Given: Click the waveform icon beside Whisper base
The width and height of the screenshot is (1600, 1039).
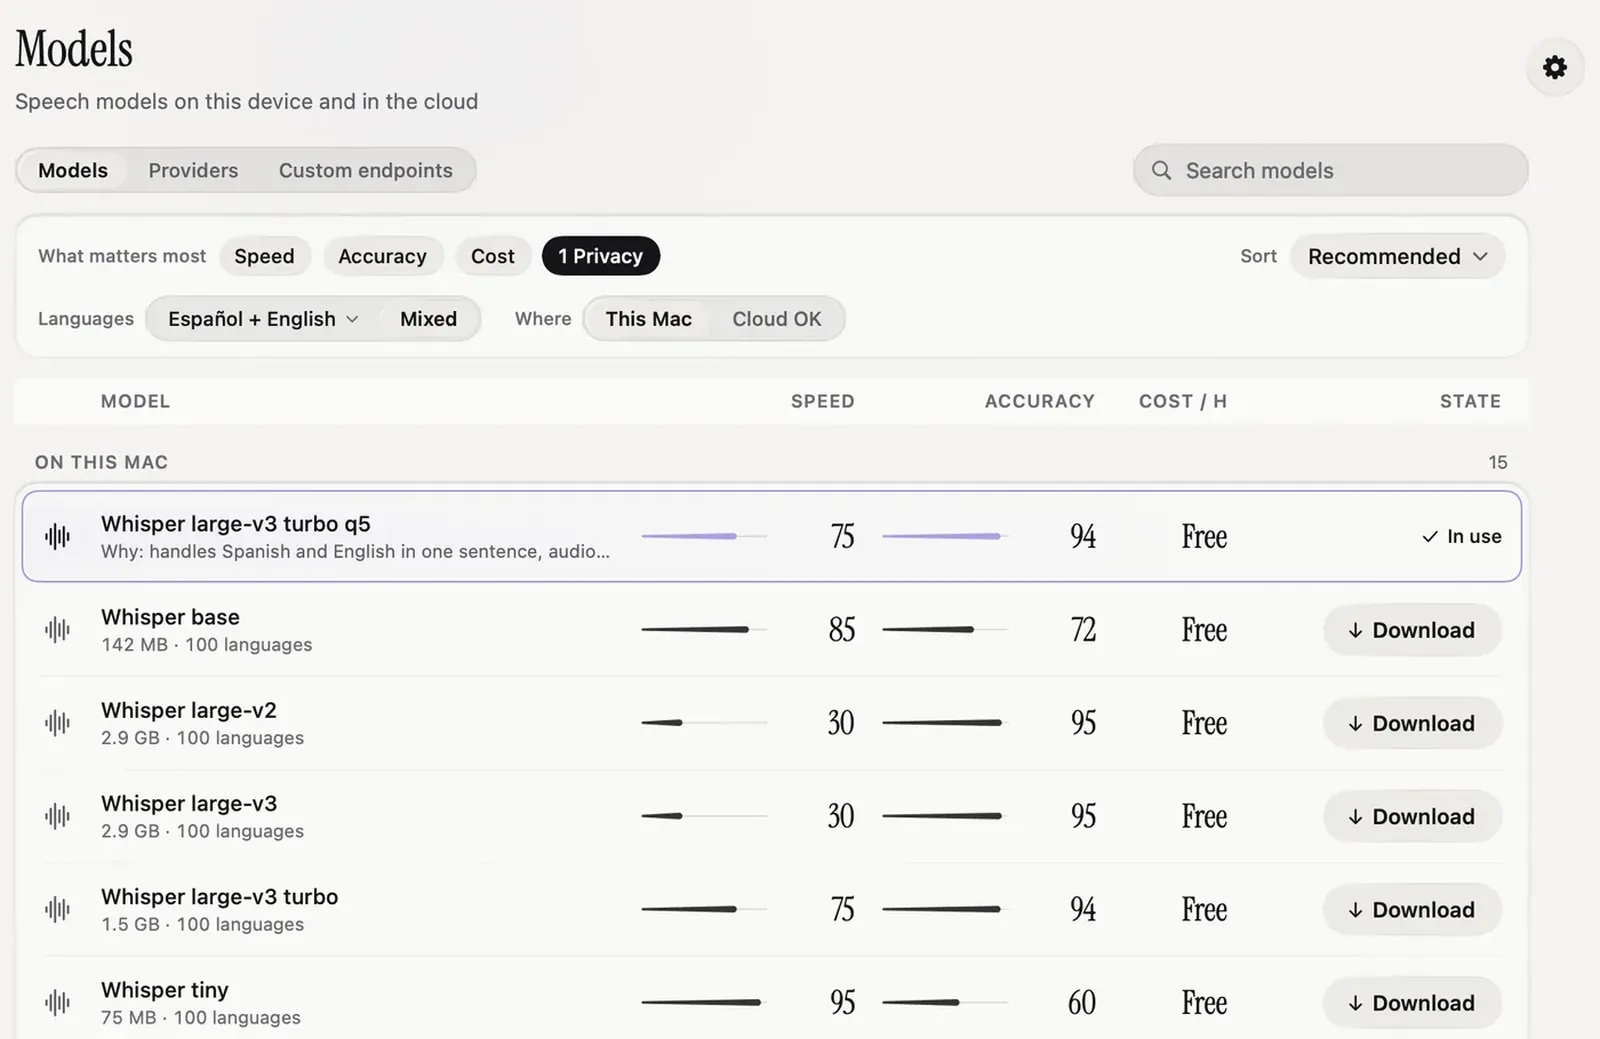Looking at the screenshot, I should (x=58, y=630).
